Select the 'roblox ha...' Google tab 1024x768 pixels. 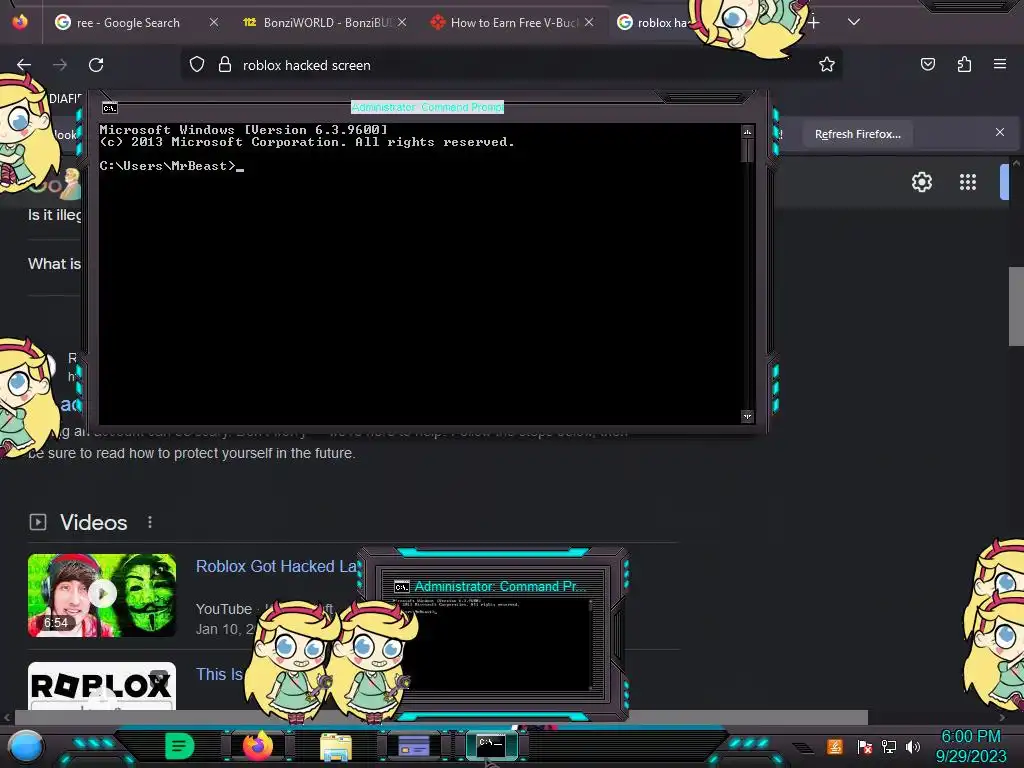(x=653, y=23)
